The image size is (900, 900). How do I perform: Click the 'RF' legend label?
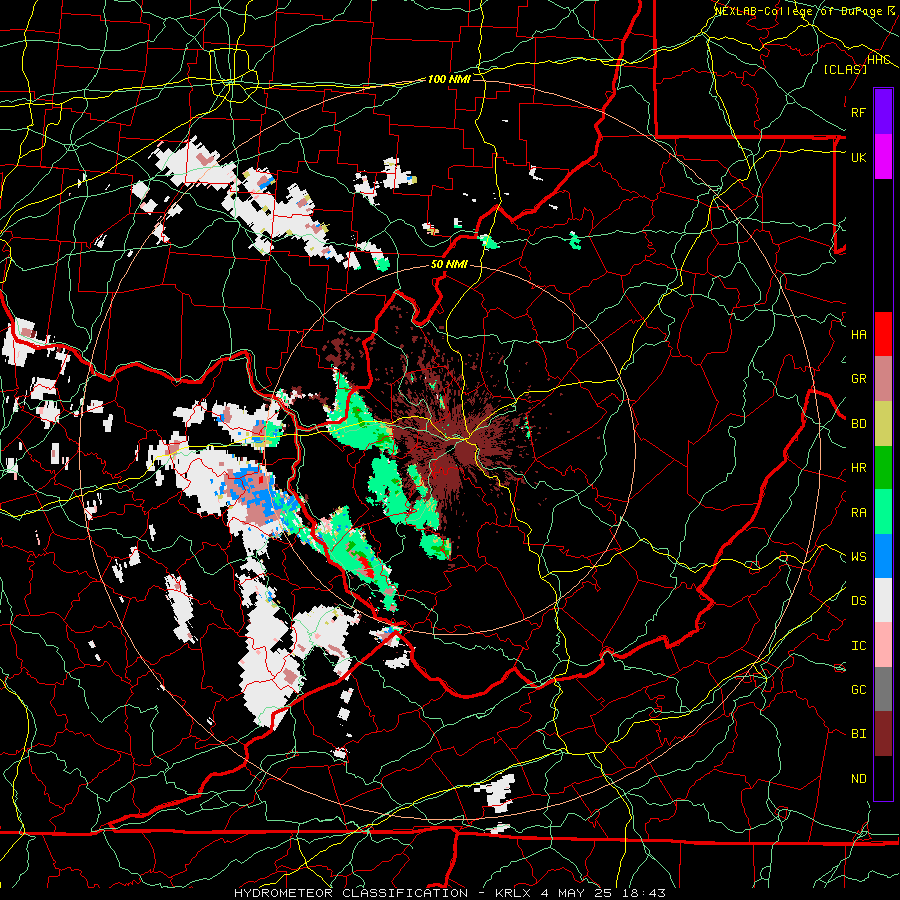tap(858, 112)
